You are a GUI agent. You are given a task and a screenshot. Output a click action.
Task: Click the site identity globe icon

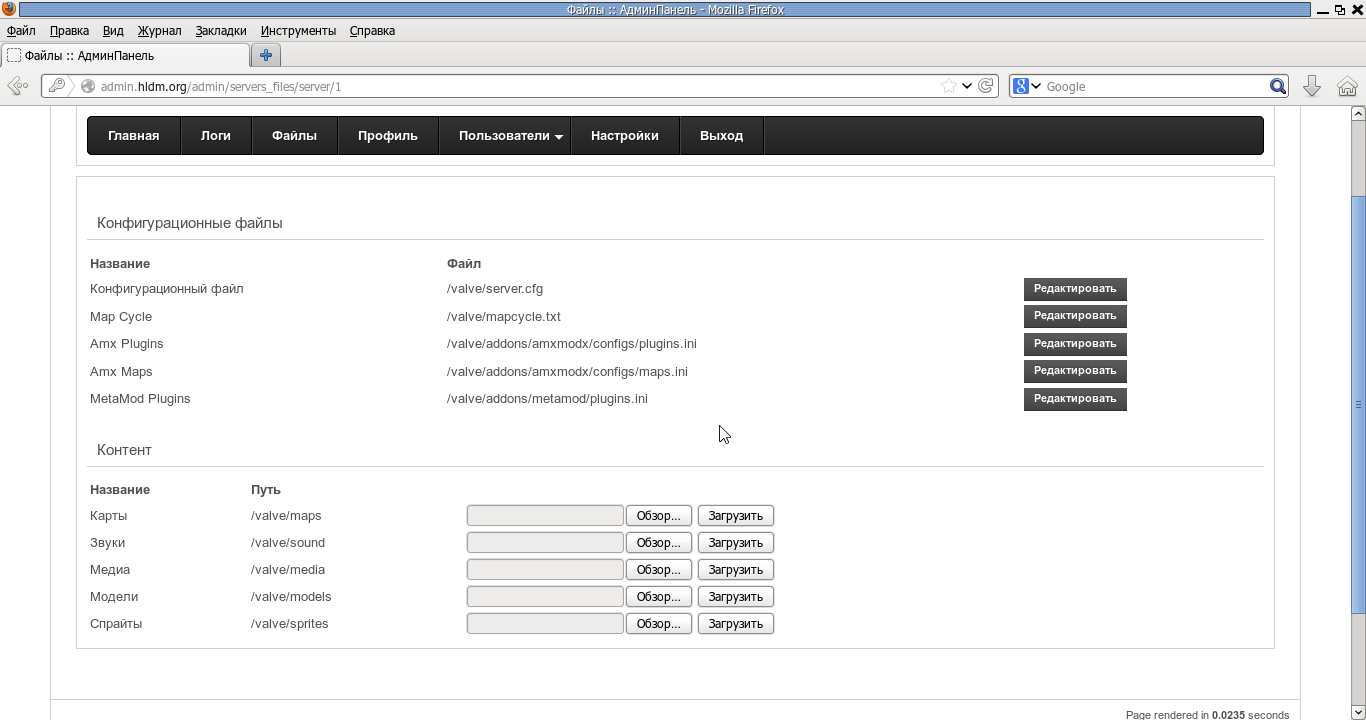(88, 86)
